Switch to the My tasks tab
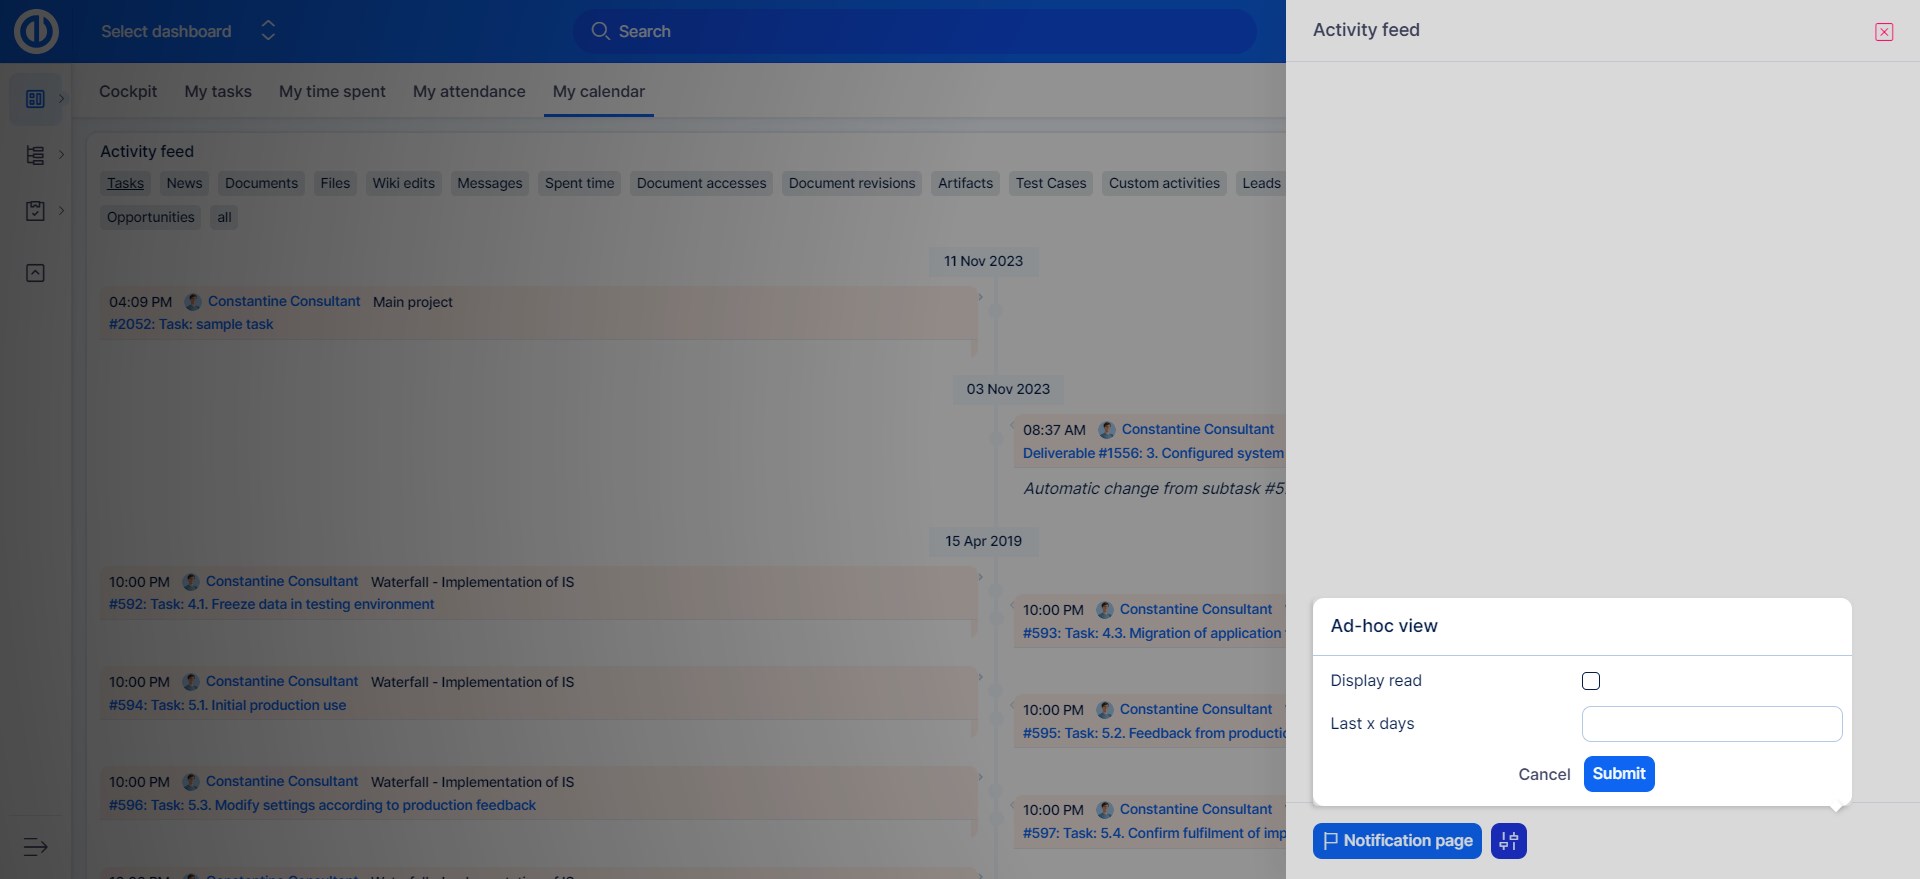 218,91
